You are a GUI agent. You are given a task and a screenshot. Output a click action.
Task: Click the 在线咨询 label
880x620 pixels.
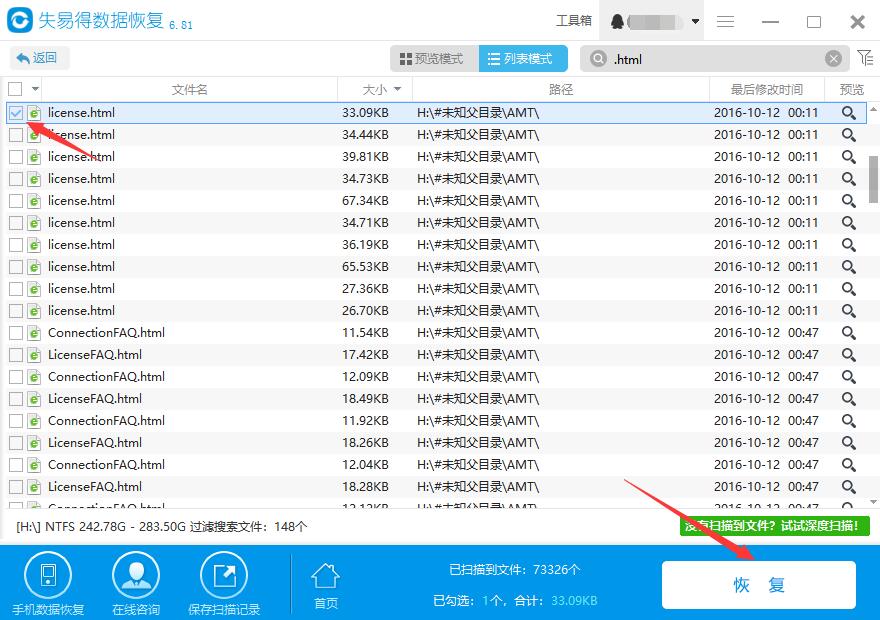point(136,609)
